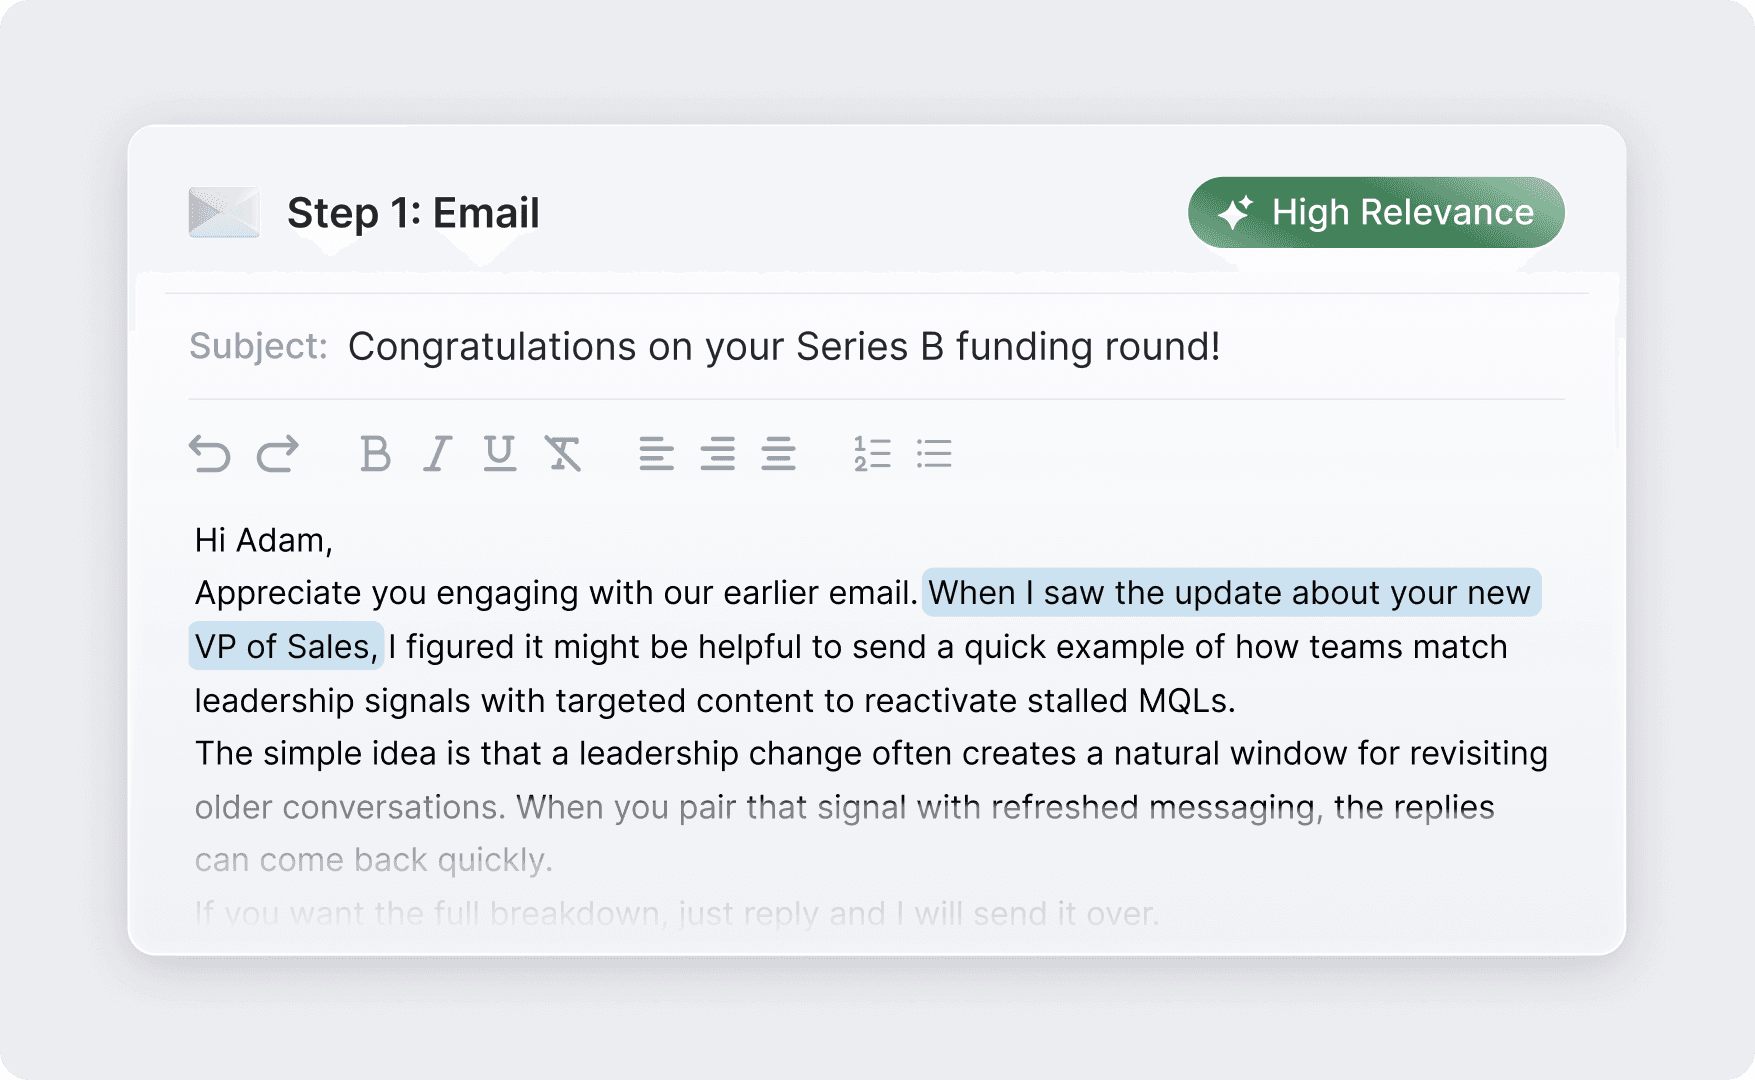
Task: Apply center text alignment
Action: pyautogui.click(x=718, y=455)
